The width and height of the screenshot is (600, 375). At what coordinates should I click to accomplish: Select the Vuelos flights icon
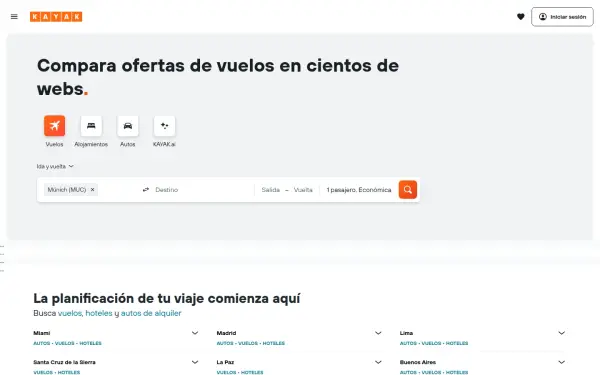54,126
